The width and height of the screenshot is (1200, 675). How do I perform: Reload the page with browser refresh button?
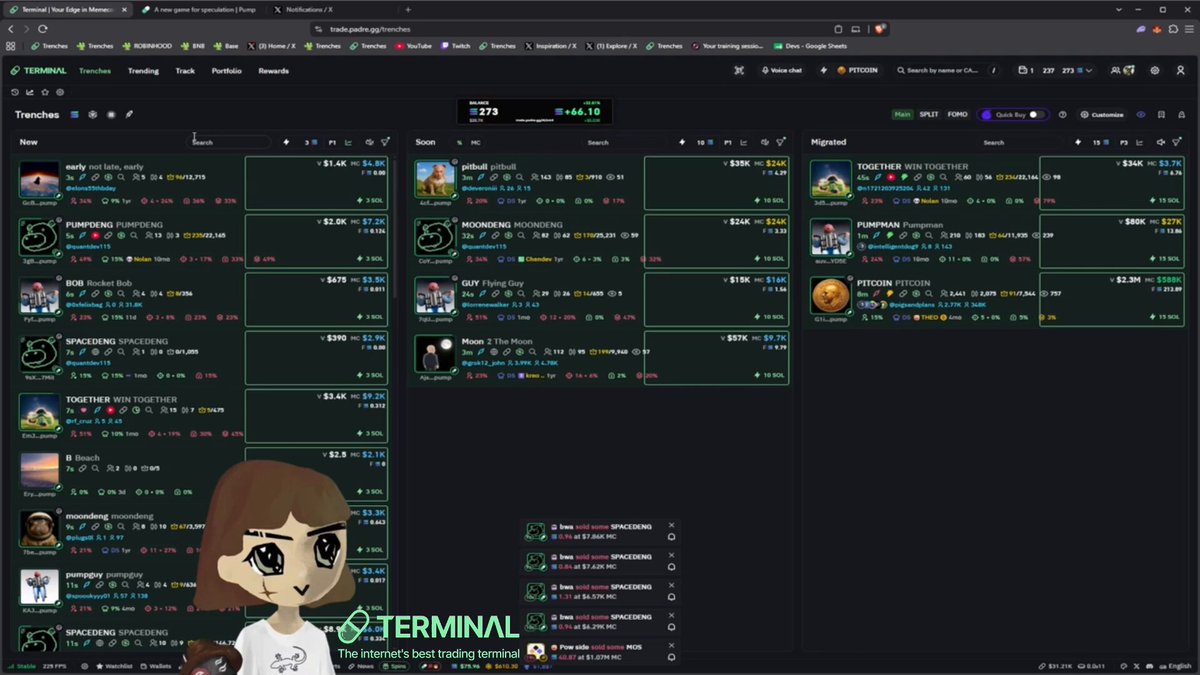43,29
